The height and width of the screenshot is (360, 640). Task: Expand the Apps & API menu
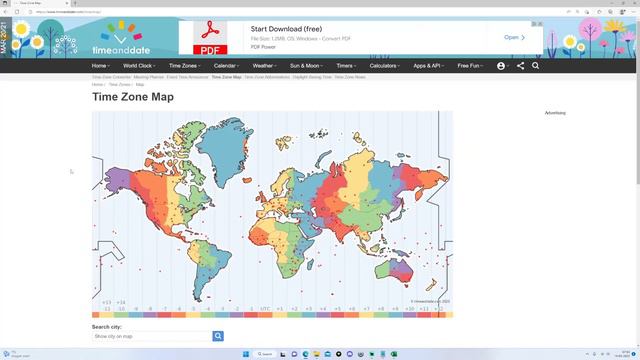coord(428,66)
